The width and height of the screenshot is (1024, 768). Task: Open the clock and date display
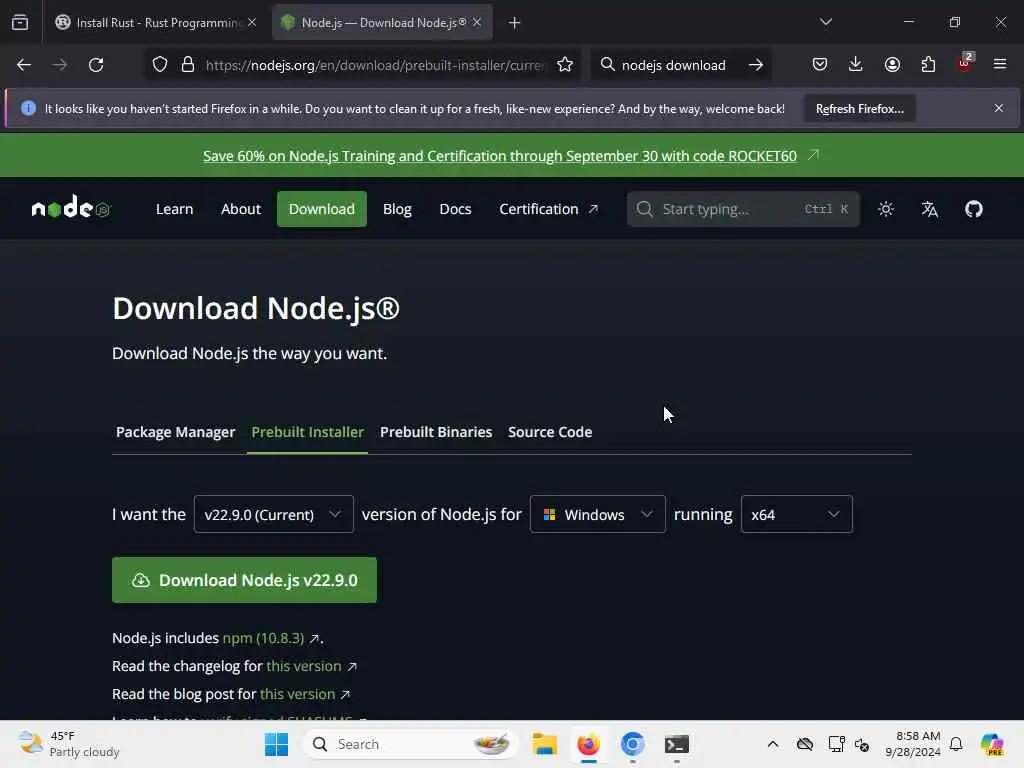pyautogui.click(x=913, y=744)
